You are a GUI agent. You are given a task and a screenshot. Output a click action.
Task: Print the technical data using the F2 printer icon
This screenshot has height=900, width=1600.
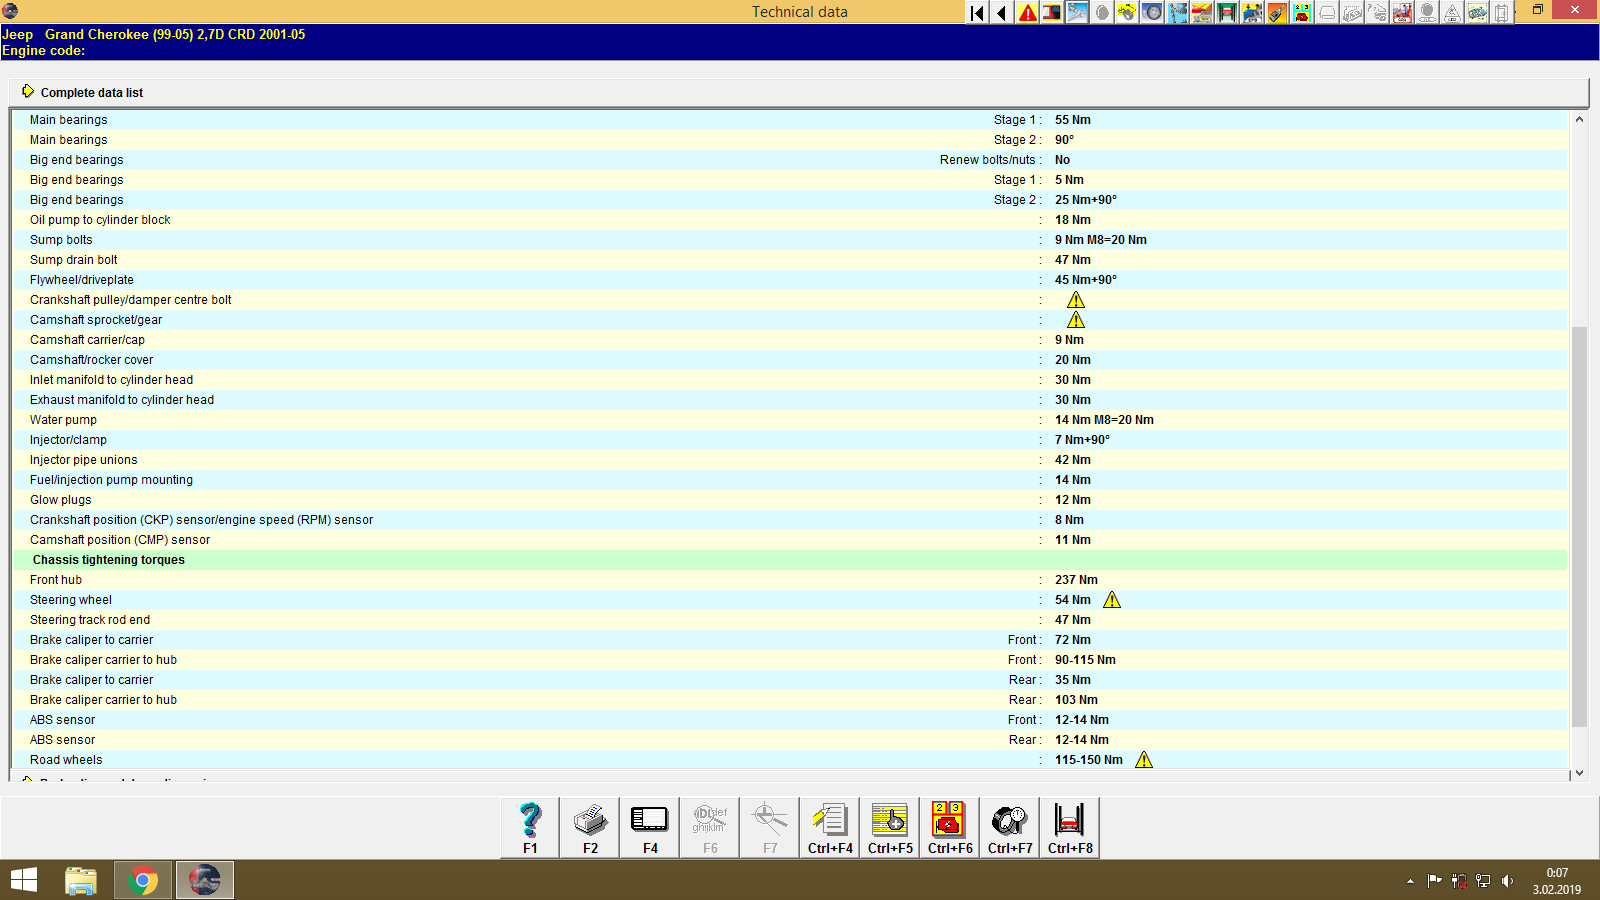tap(589, 825)
